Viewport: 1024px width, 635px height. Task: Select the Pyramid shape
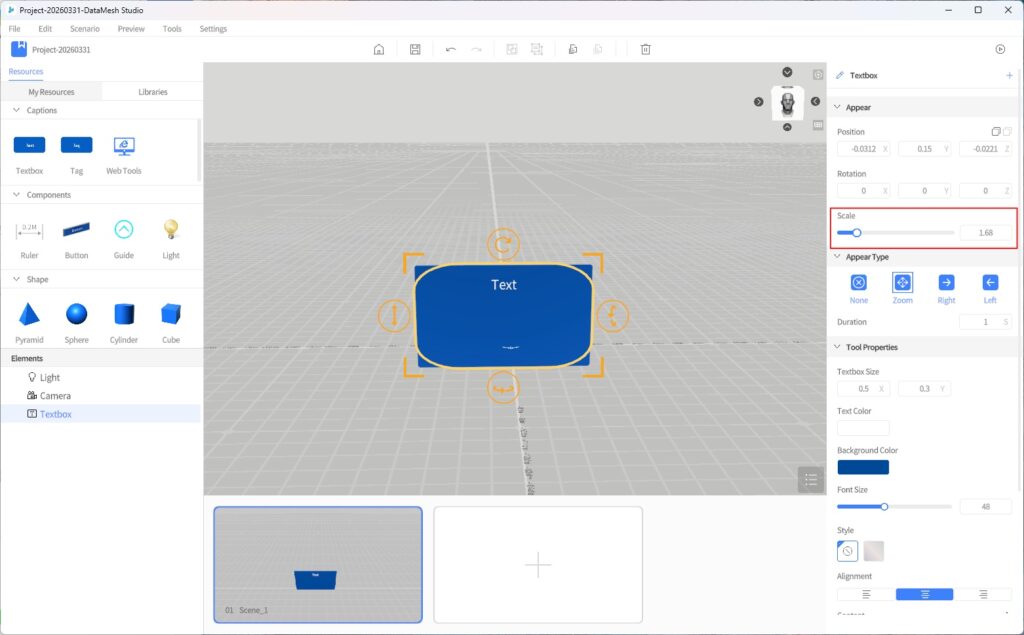coord(29,315)
